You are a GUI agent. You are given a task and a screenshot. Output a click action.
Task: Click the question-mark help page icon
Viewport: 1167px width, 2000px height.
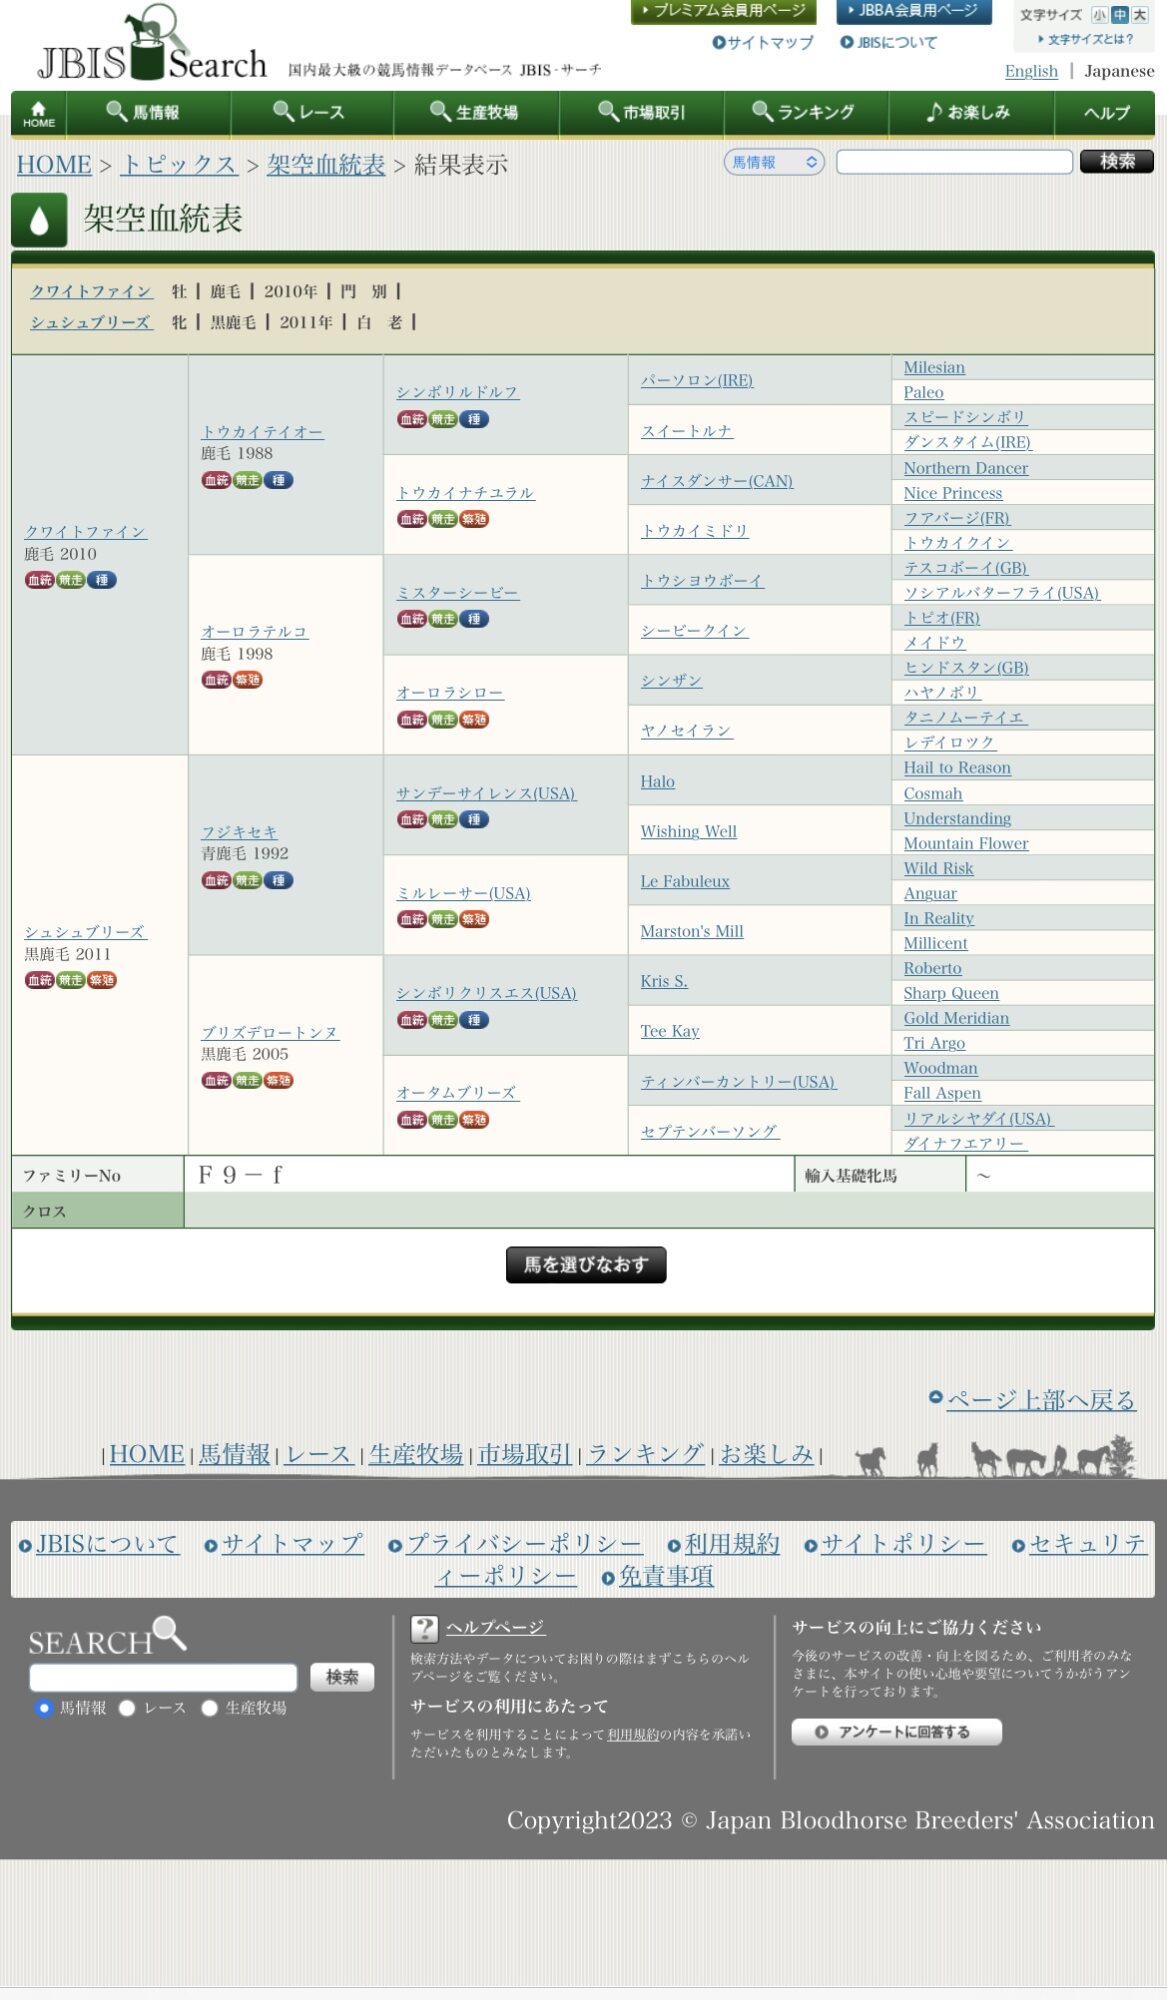(x=425, y=1629)
